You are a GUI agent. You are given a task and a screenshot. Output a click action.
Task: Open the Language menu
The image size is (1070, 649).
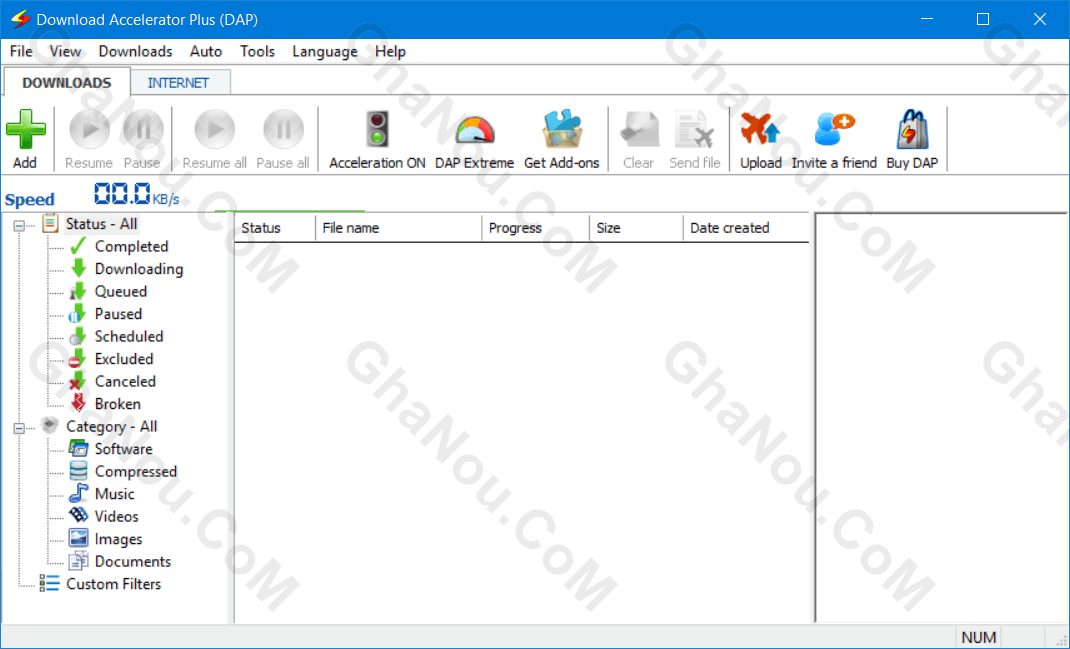pyautogui.click(x=325, y=51)
